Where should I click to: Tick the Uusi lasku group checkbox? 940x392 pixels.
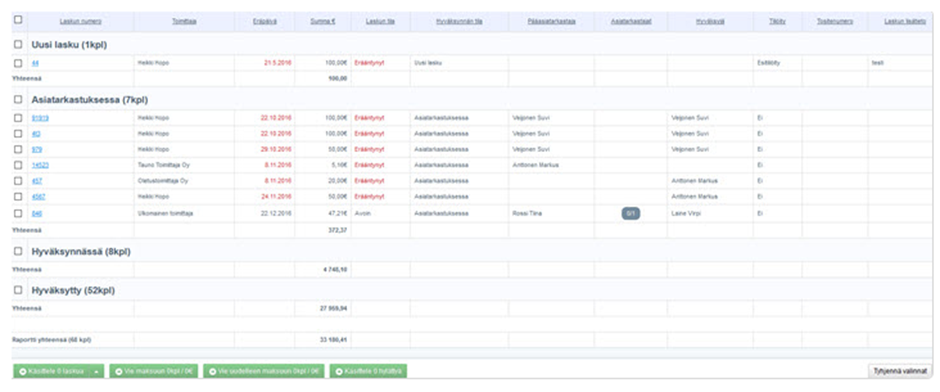(x=18, y=44)
